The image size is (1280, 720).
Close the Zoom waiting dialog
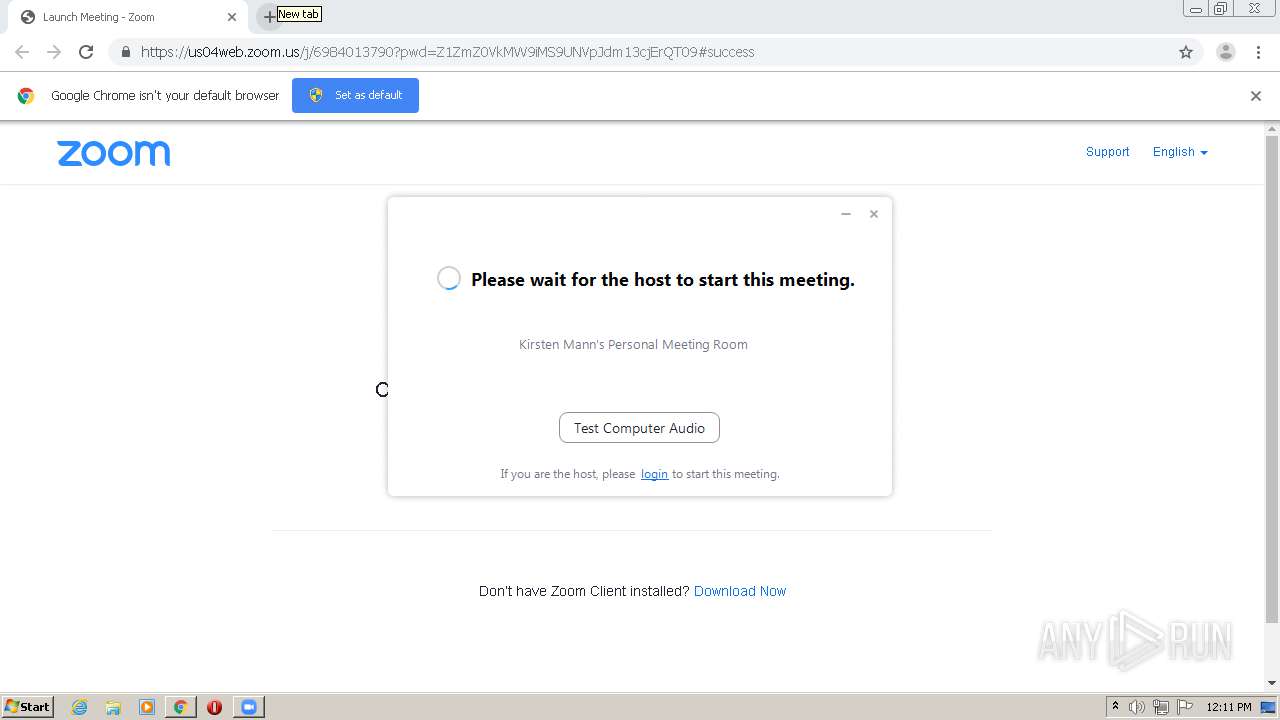point(874,214)
